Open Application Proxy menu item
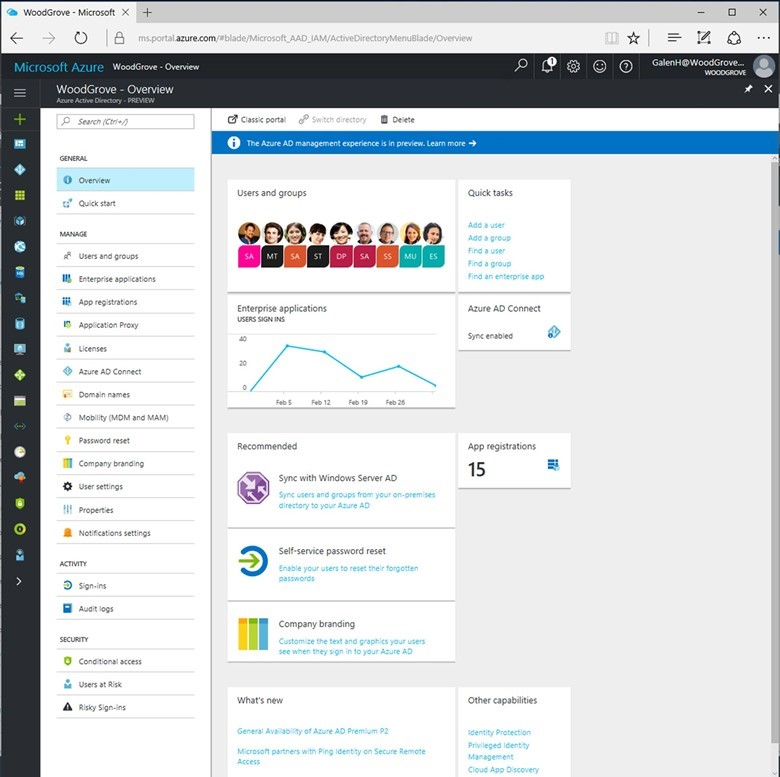 pyautogui.click(x=125, y=325)
